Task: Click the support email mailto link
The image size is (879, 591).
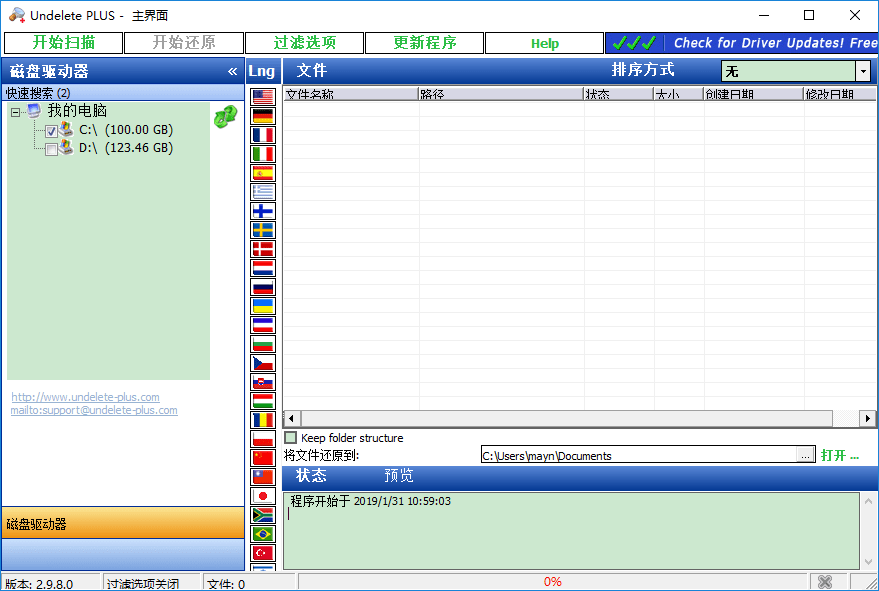Action: point(94,410)
